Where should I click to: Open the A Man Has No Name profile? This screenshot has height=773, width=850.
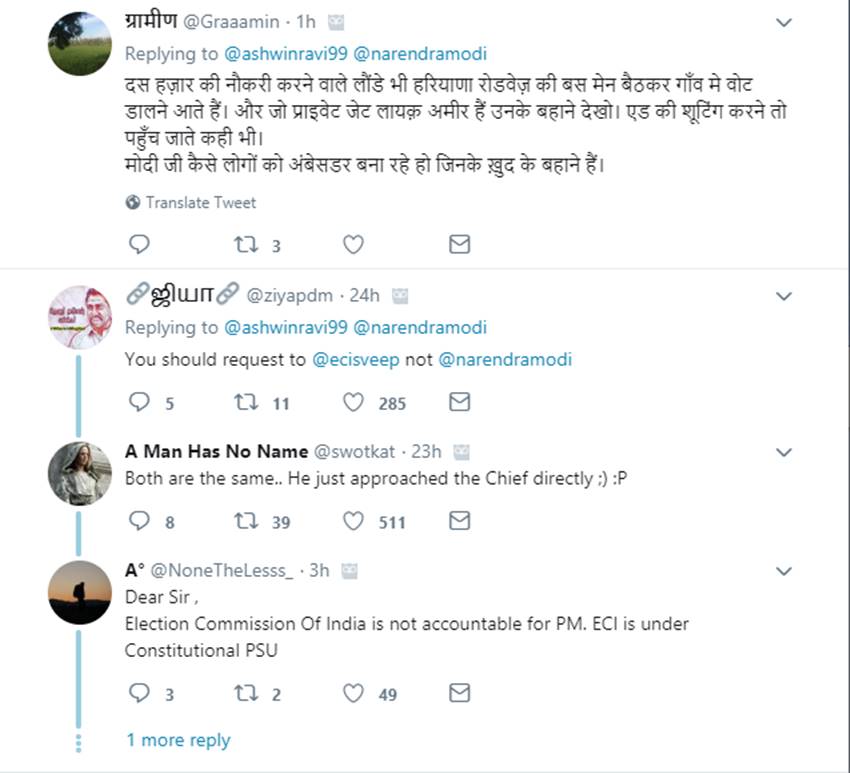(x=216, y=451)
